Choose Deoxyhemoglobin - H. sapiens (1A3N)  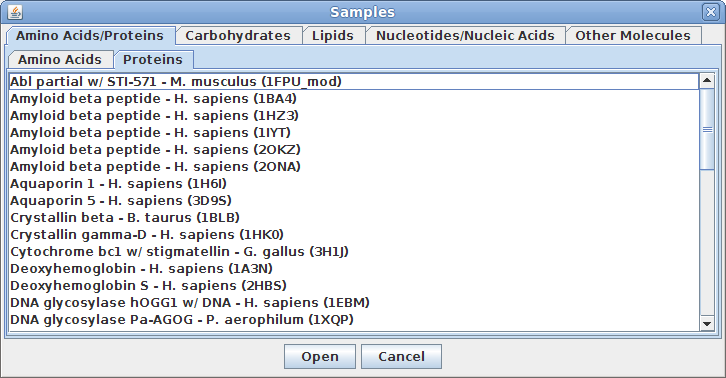coord(354,269)
